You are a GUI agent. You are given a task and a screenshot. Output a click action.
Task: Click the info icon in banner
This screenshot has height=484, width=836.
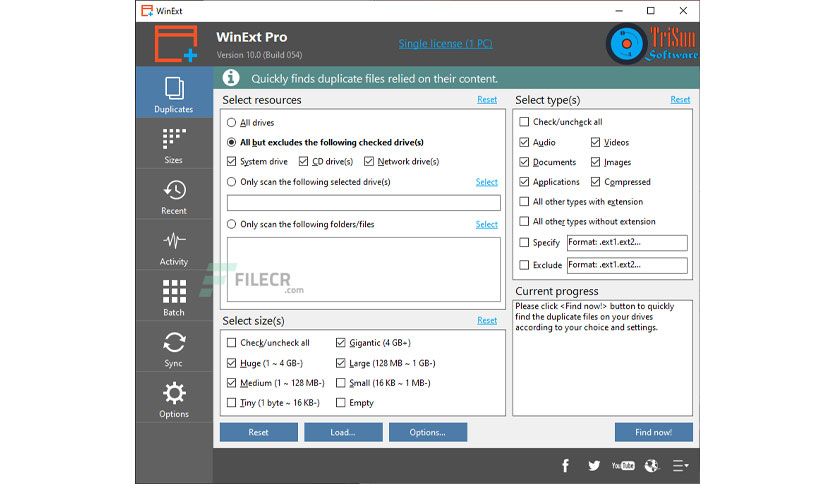point(231,78)
